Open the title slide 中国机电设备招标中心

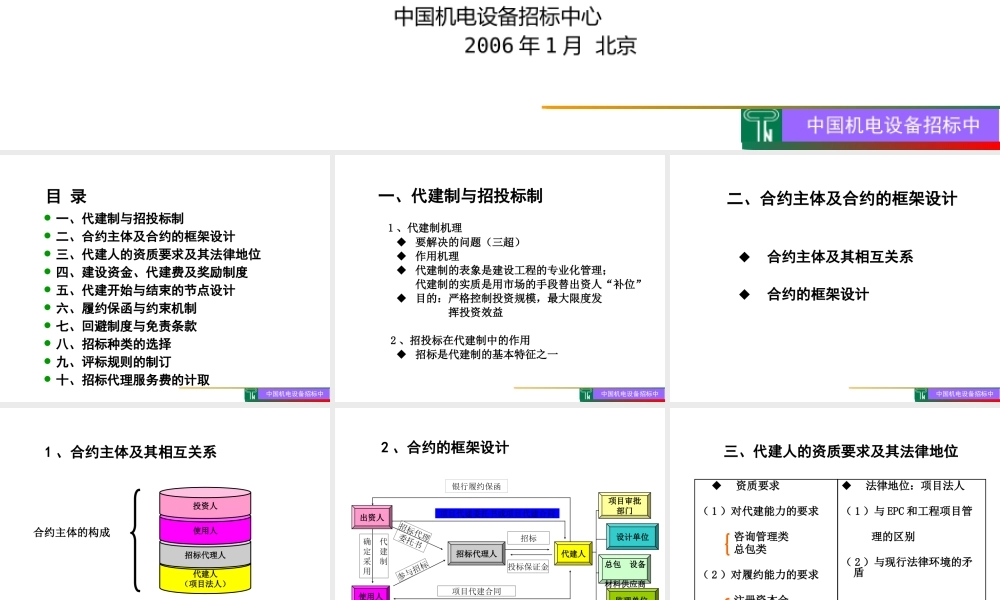click(500, 75)
